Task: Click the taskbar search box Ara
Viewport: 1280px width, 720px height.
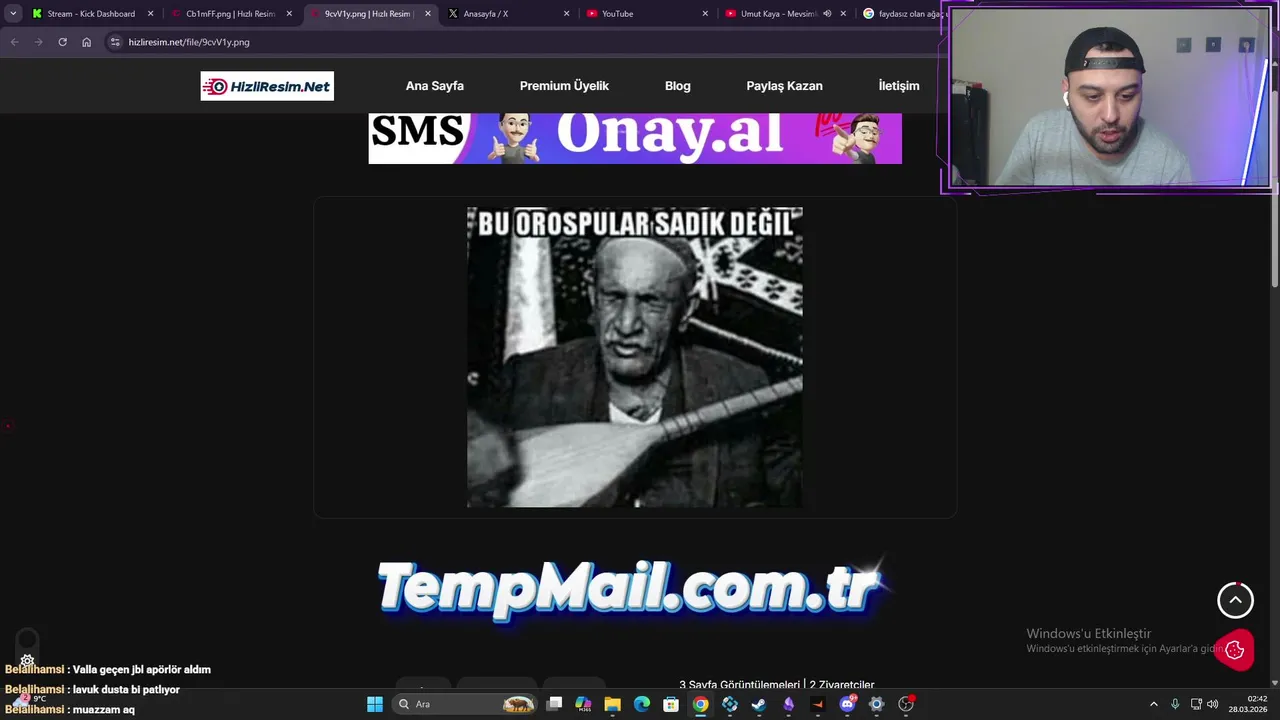Action: click(x=465, y=704)
